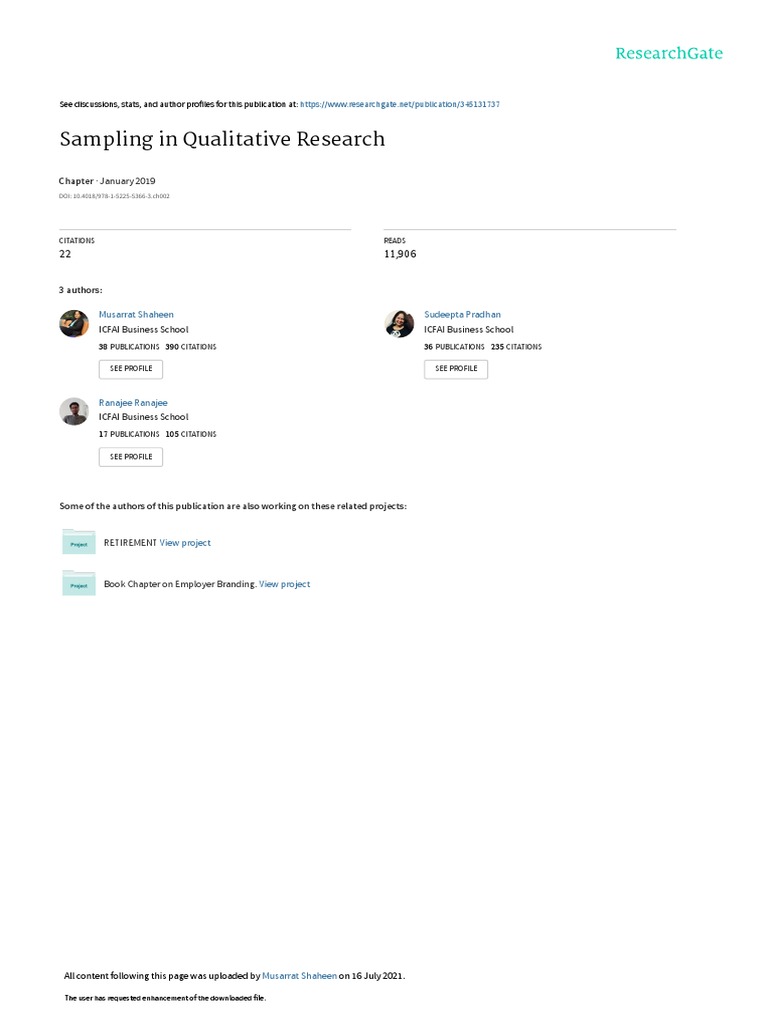
Task: Click Sudeepta Pradhan's profile photo
Action: click(x=399, y=324)
